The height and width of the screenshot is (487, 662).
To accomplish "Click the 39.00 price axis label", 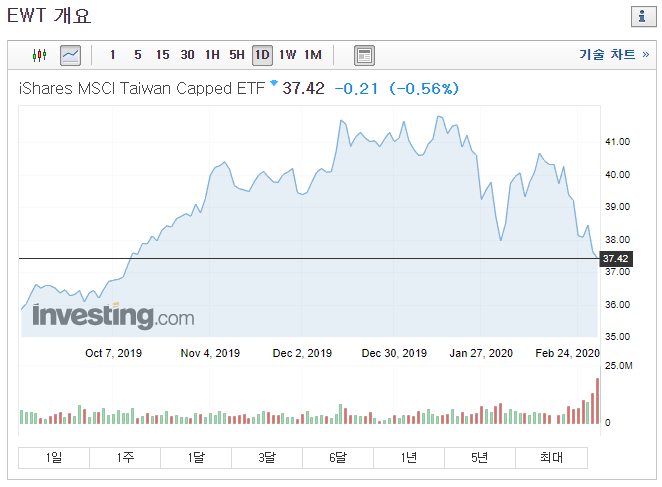I will 618,207.
